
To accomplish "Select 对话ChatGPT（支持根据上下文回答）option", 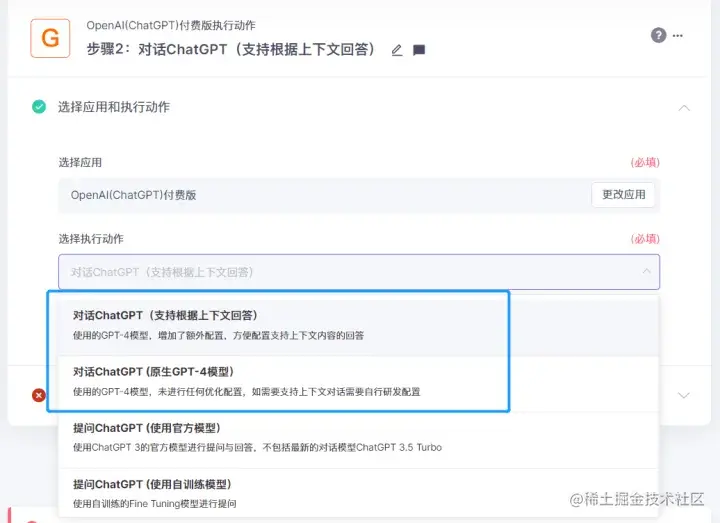I will coord(359,325).
